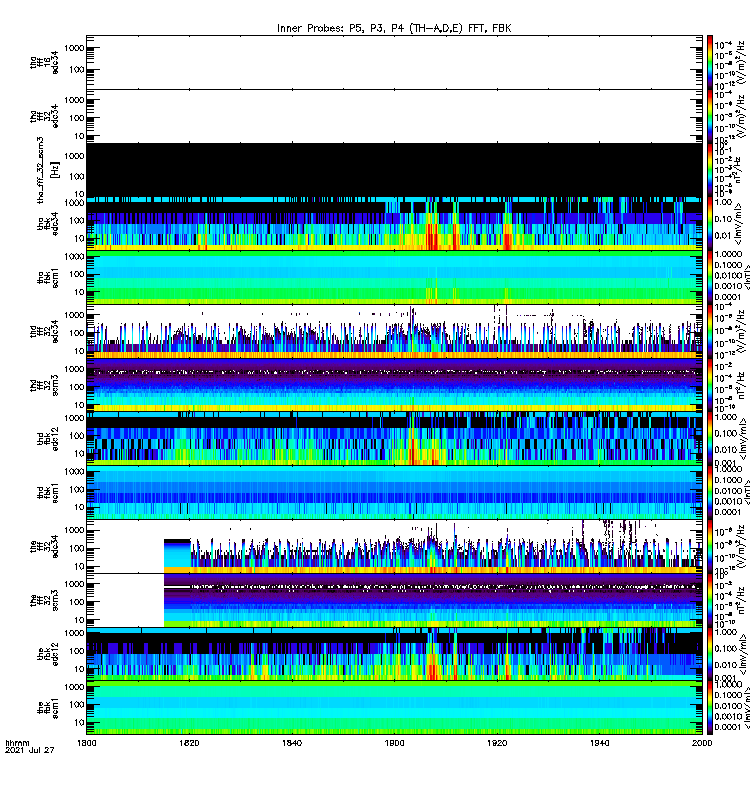Click the color bar beside tha_fff_32_scm3 panel
The image size is (750, 800).
click(x=710, y=170)
